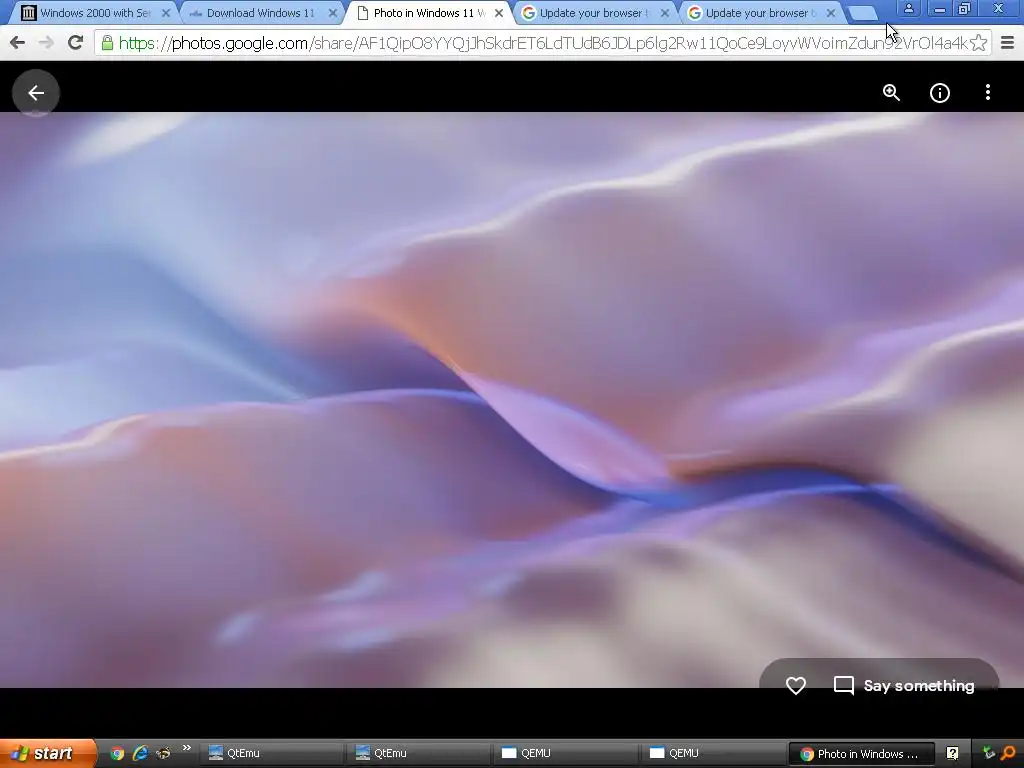
Task: Reload the current page
Action: tap(76, 43)
